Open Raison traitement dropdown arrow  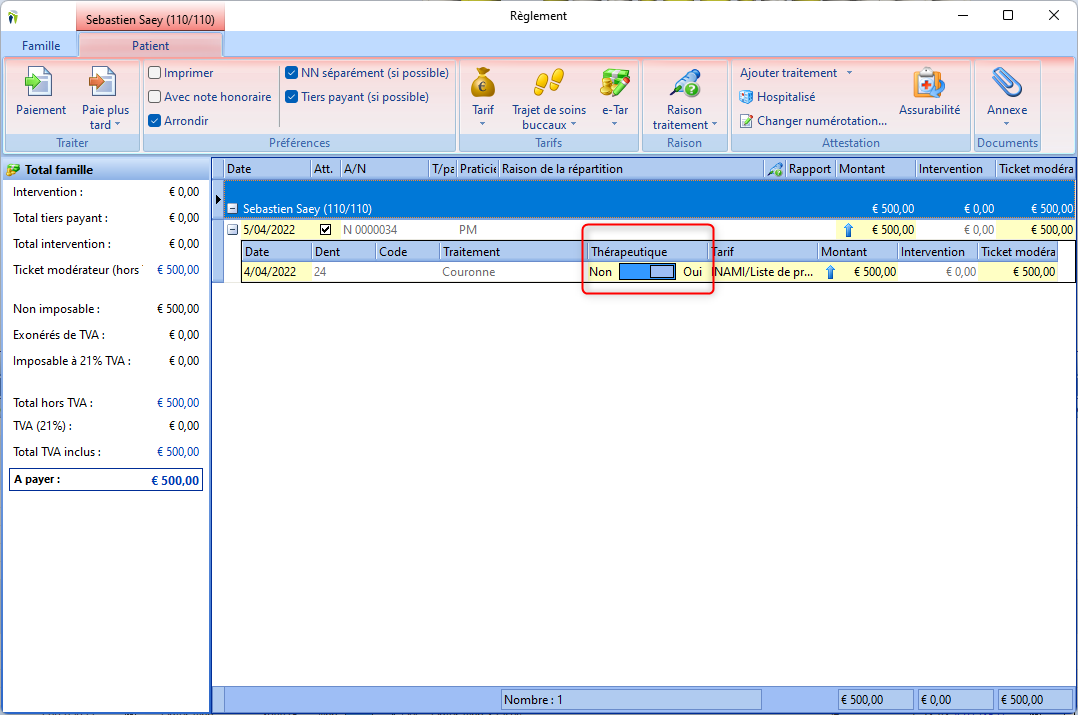tap(714, 125)
